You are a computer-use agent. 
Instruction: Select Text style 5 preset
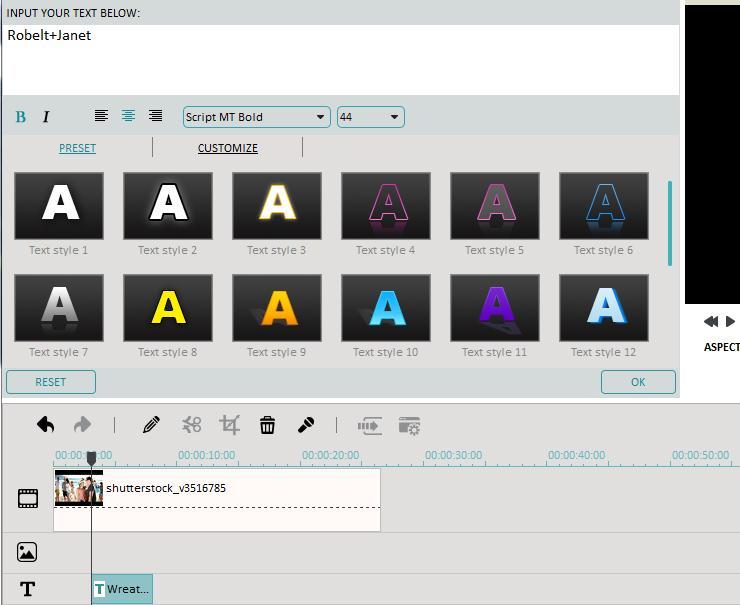click(495, 206)
